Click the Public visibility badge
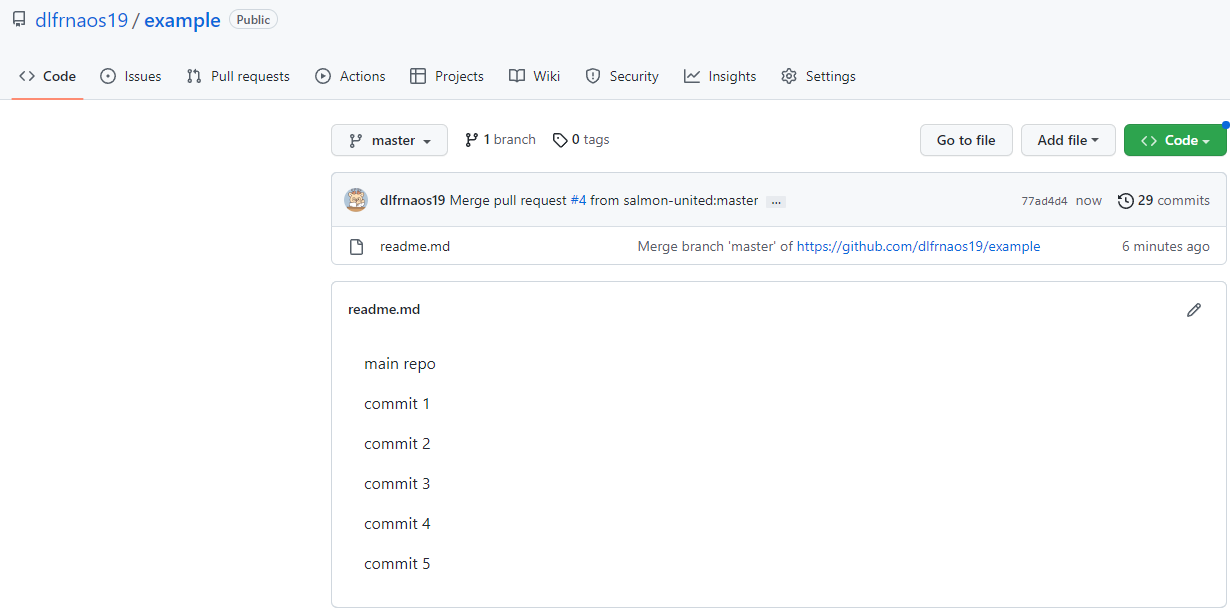The width and height of the screenshot is (1230, 610). (253, 19)
